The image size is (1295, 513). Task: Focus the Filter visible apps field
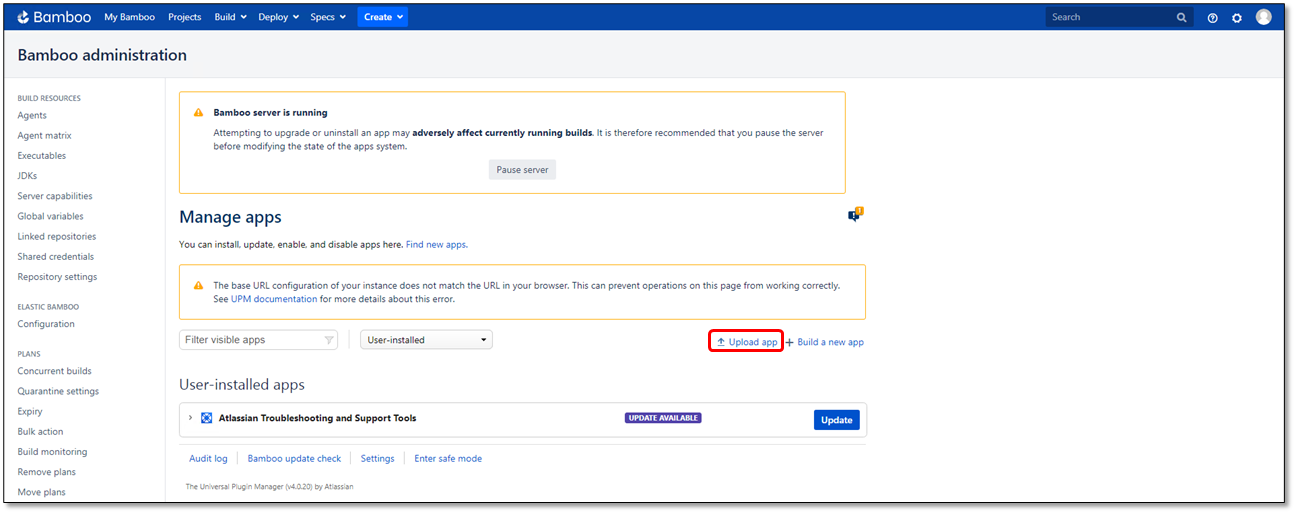[258, 340]
